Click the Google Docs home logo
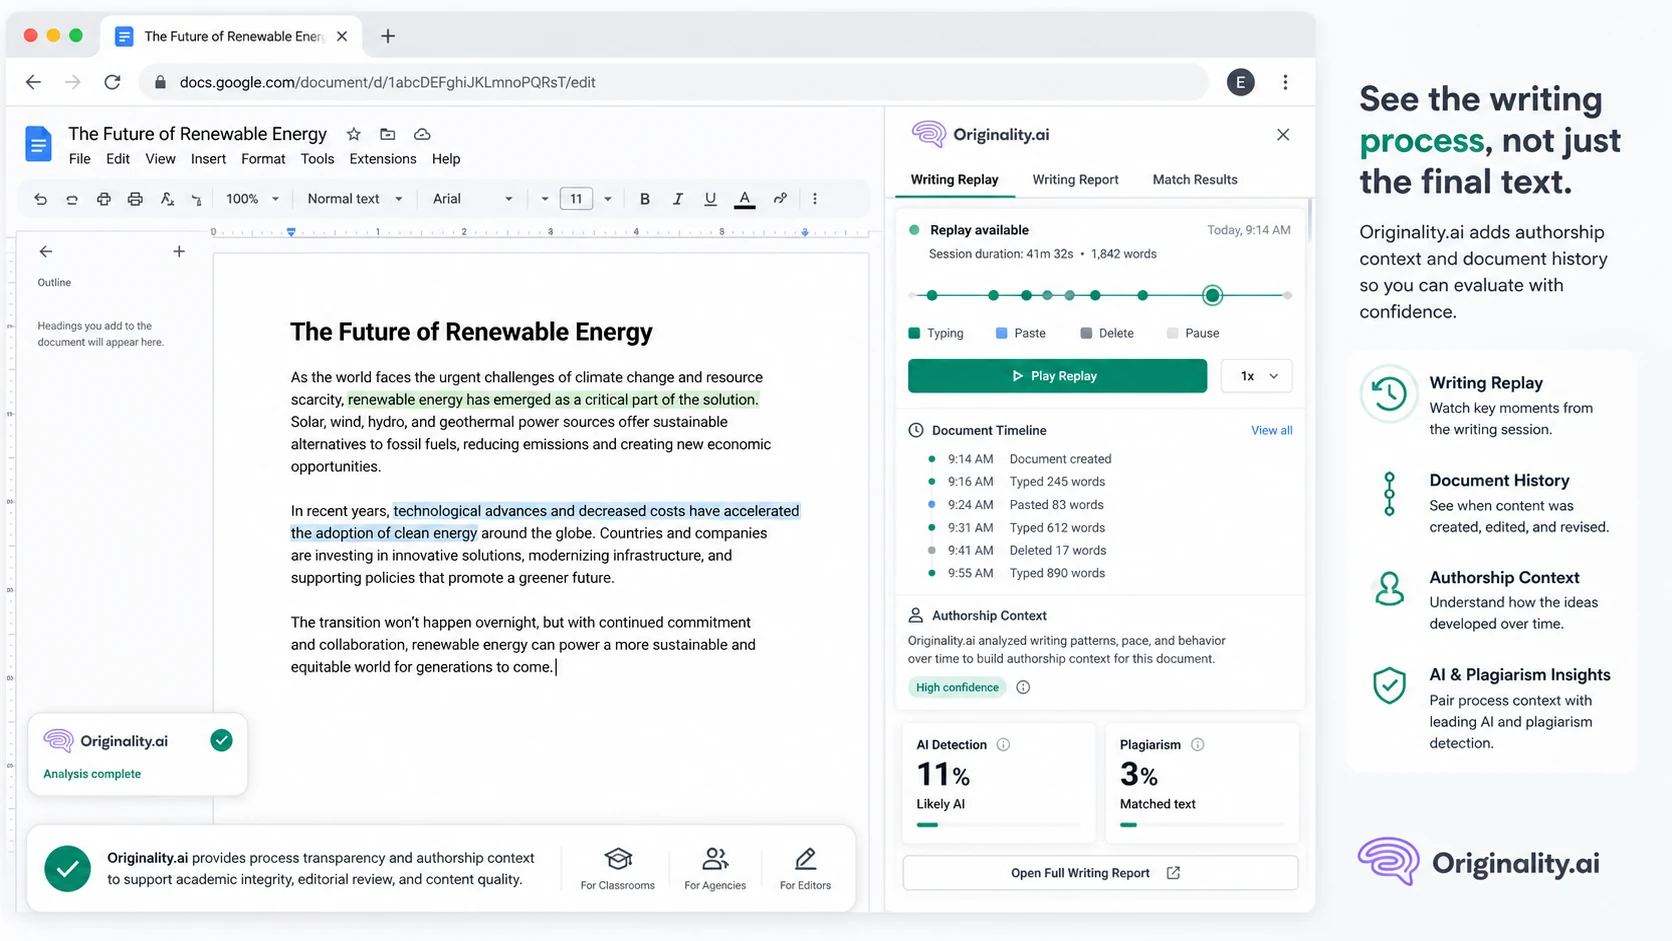The width and height of the screenshot is (1672, 941). (38, 145)
